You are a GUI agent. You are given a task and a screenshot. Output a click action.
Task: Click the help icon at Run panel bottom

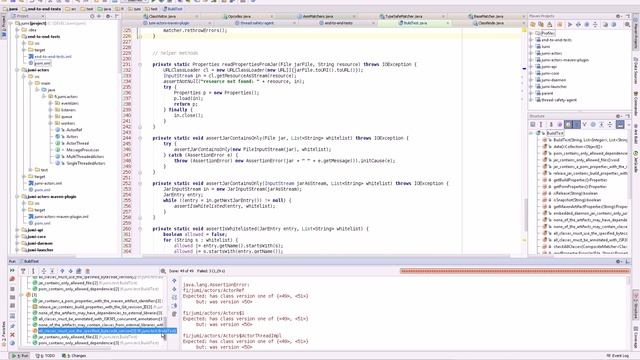[12, 343]
